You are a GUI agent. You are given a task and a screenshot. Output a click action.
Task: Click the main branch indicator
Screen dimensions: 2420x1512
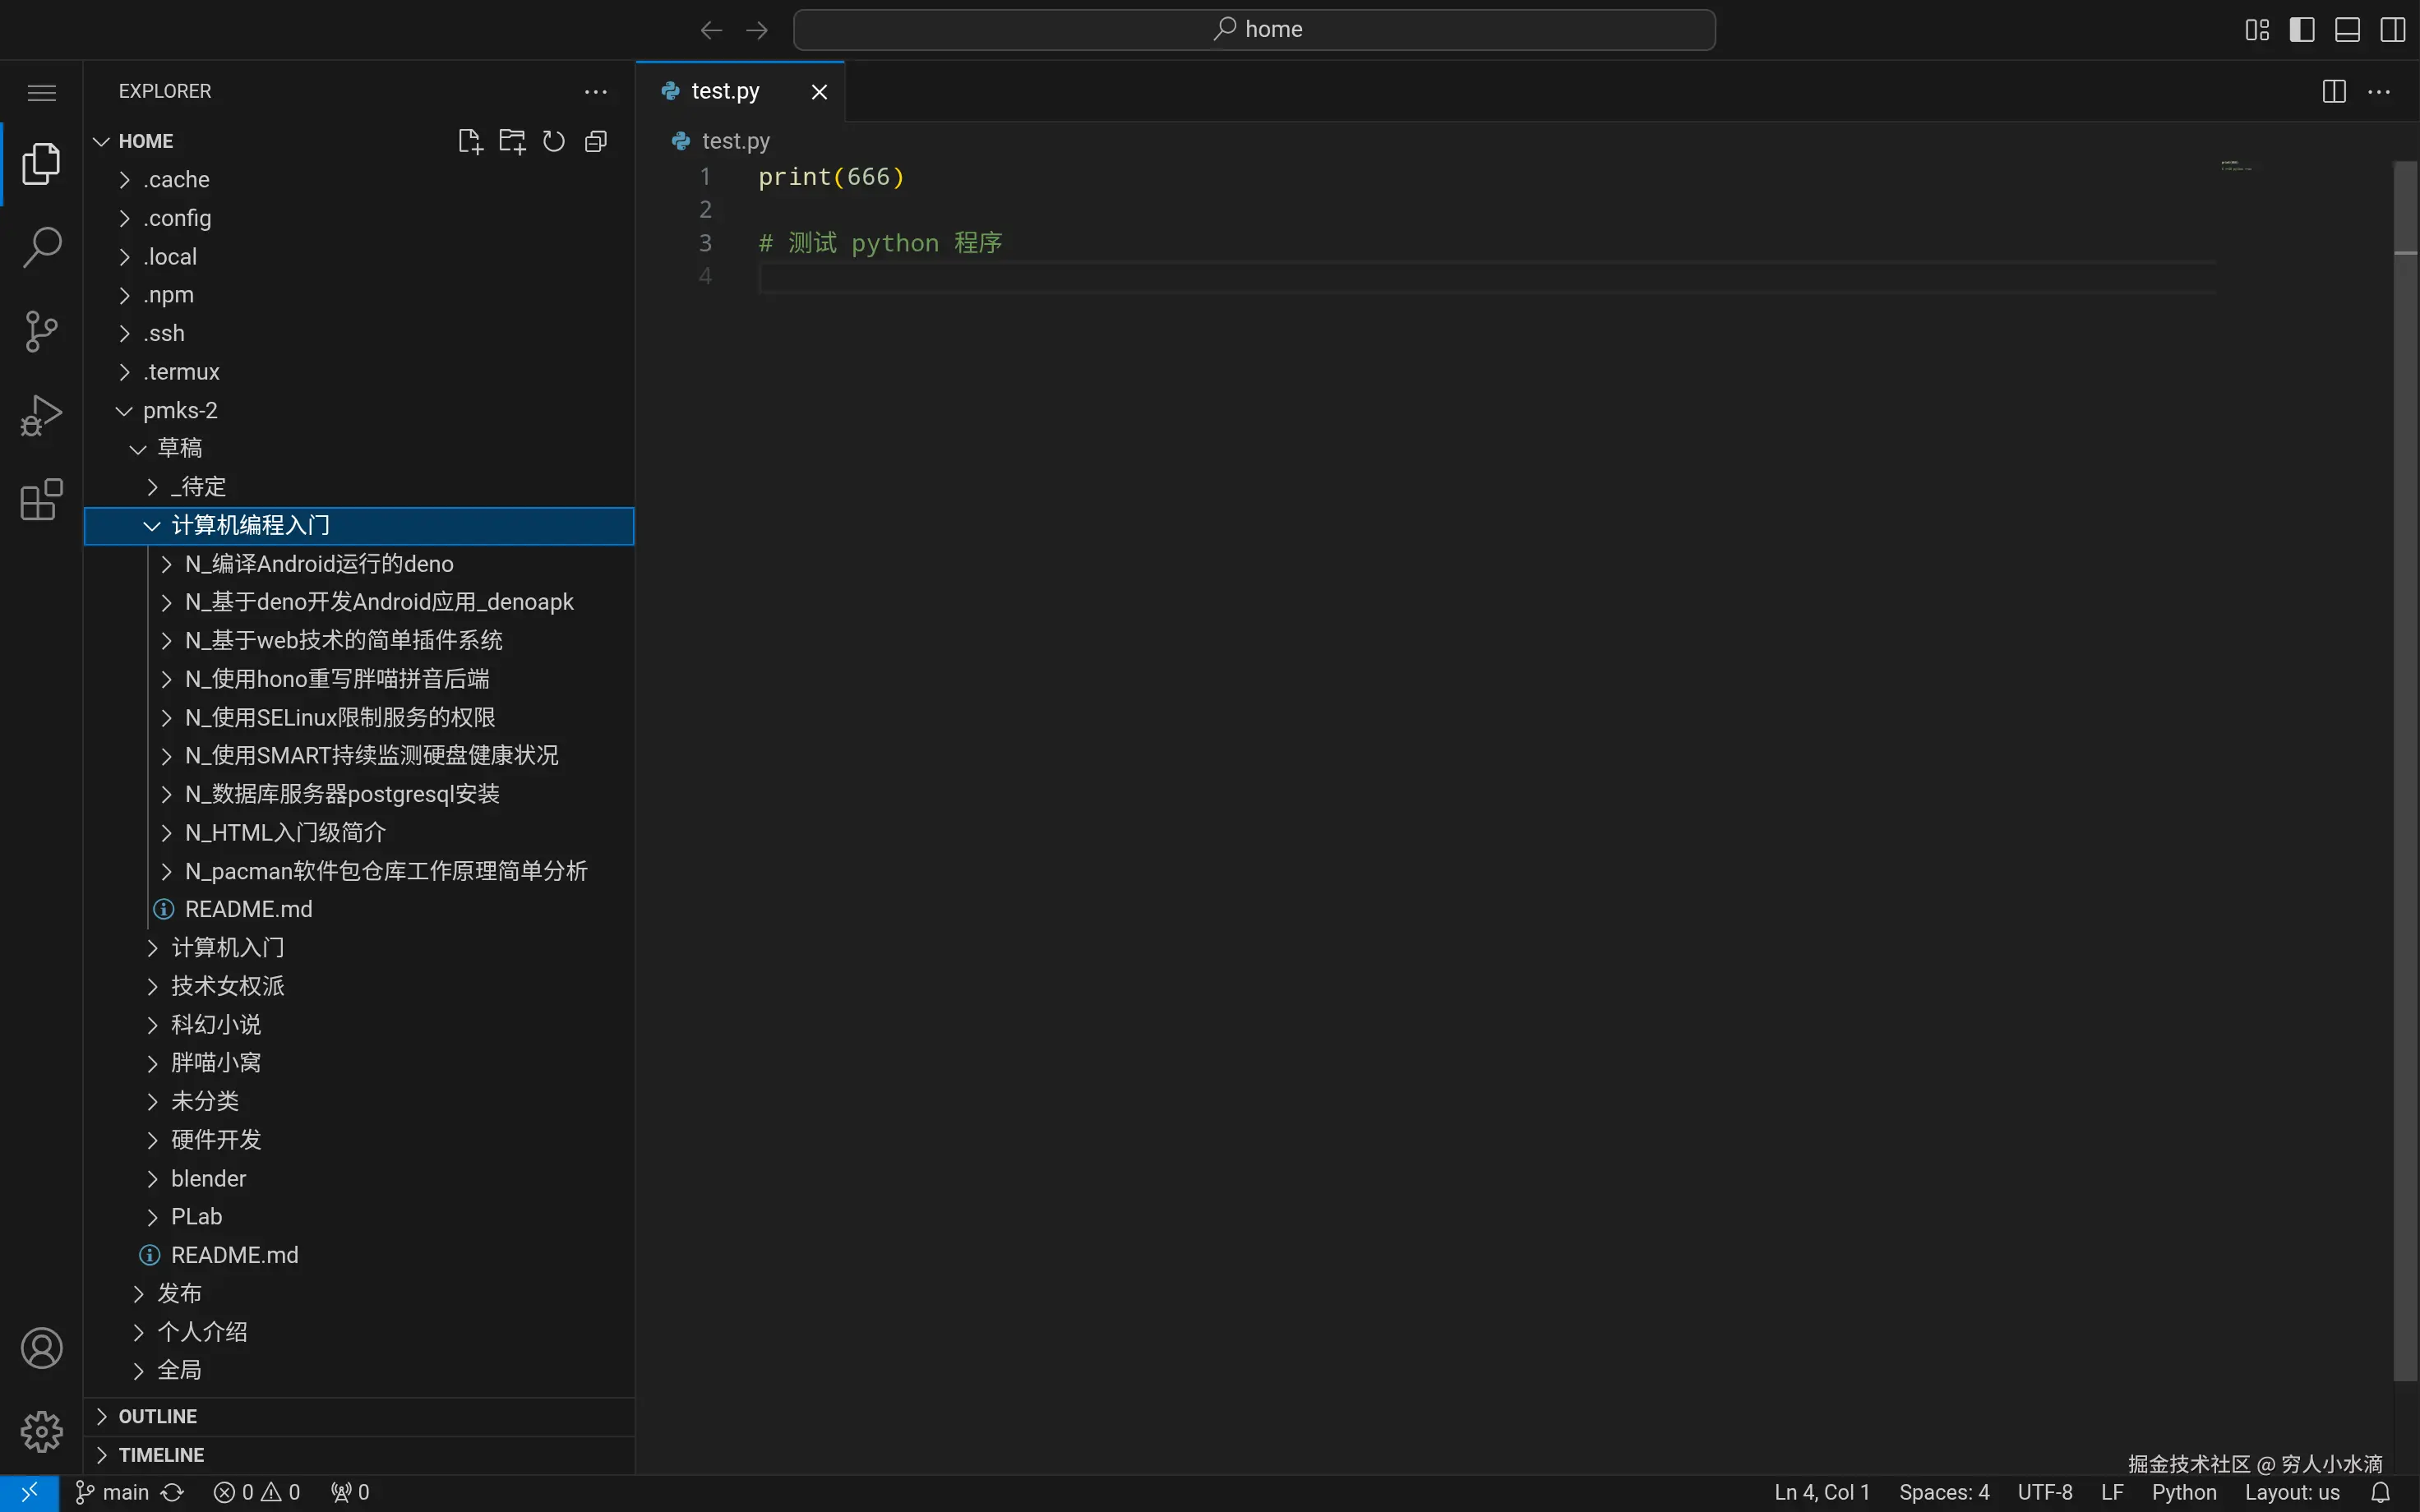113,1492
